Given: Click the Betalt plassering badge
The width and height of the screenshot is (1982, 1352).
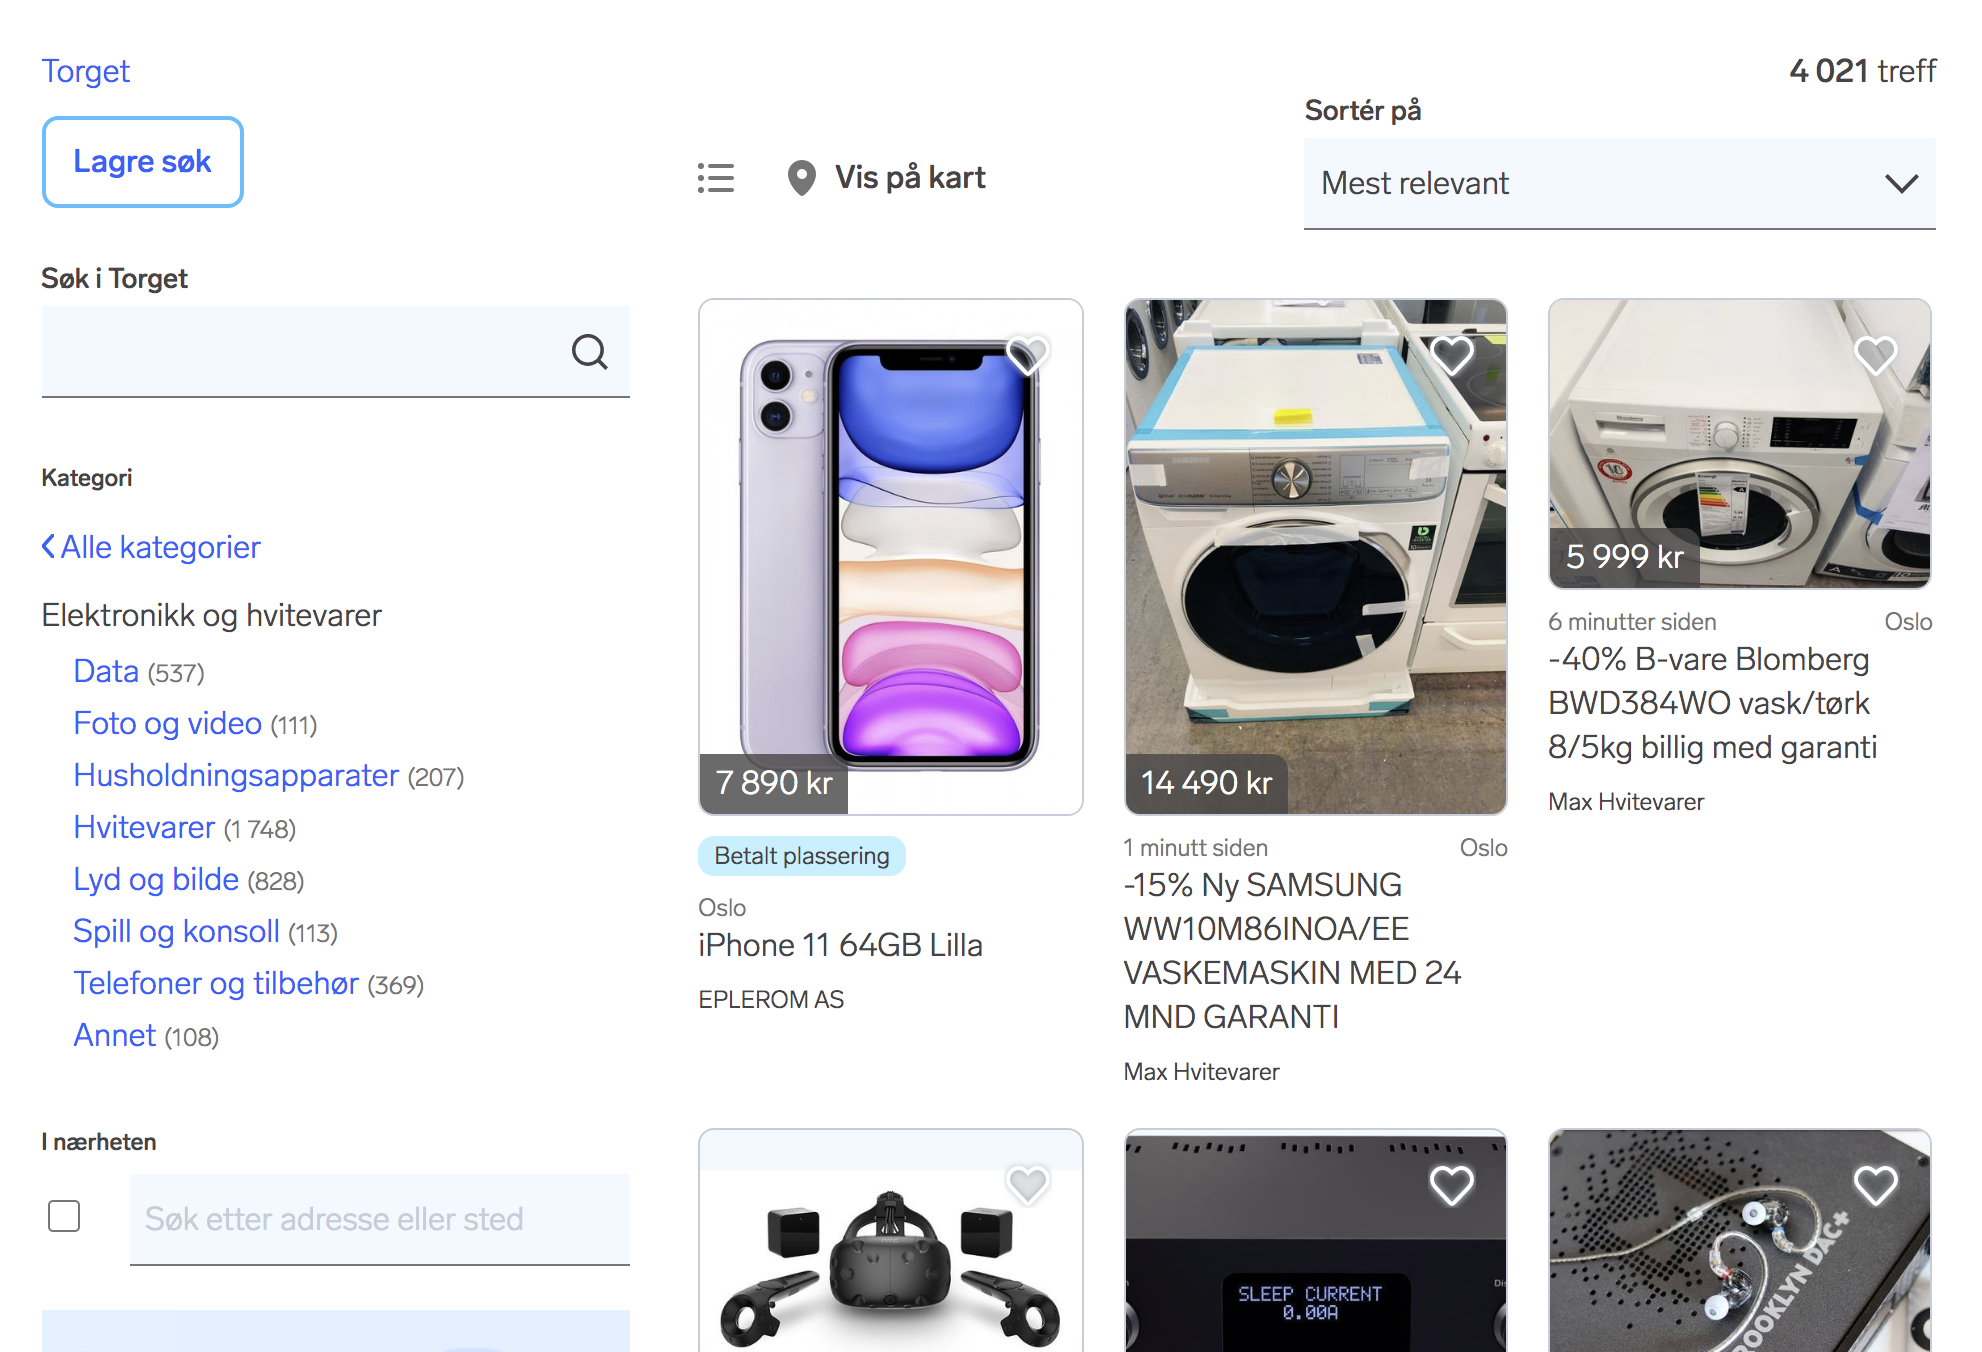Looking at the screenshot, I should point(801,856).
